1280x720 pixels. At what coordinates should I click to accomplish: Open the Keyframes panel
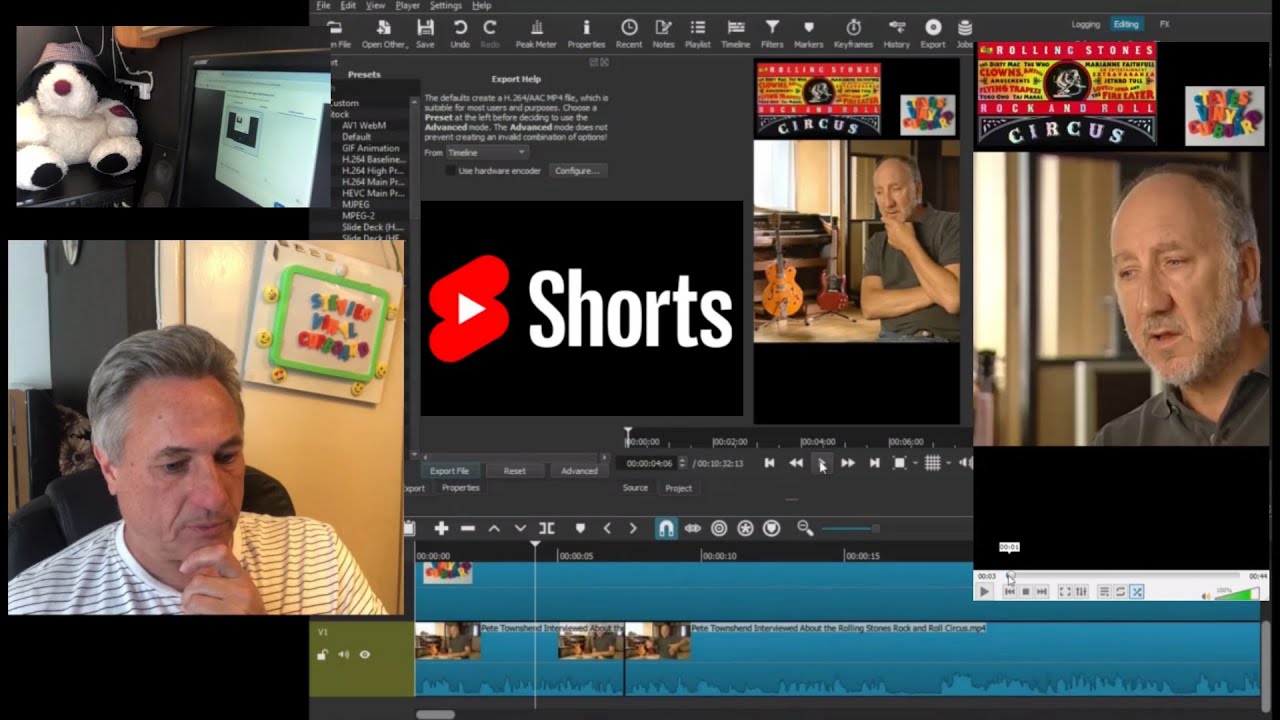853,33
